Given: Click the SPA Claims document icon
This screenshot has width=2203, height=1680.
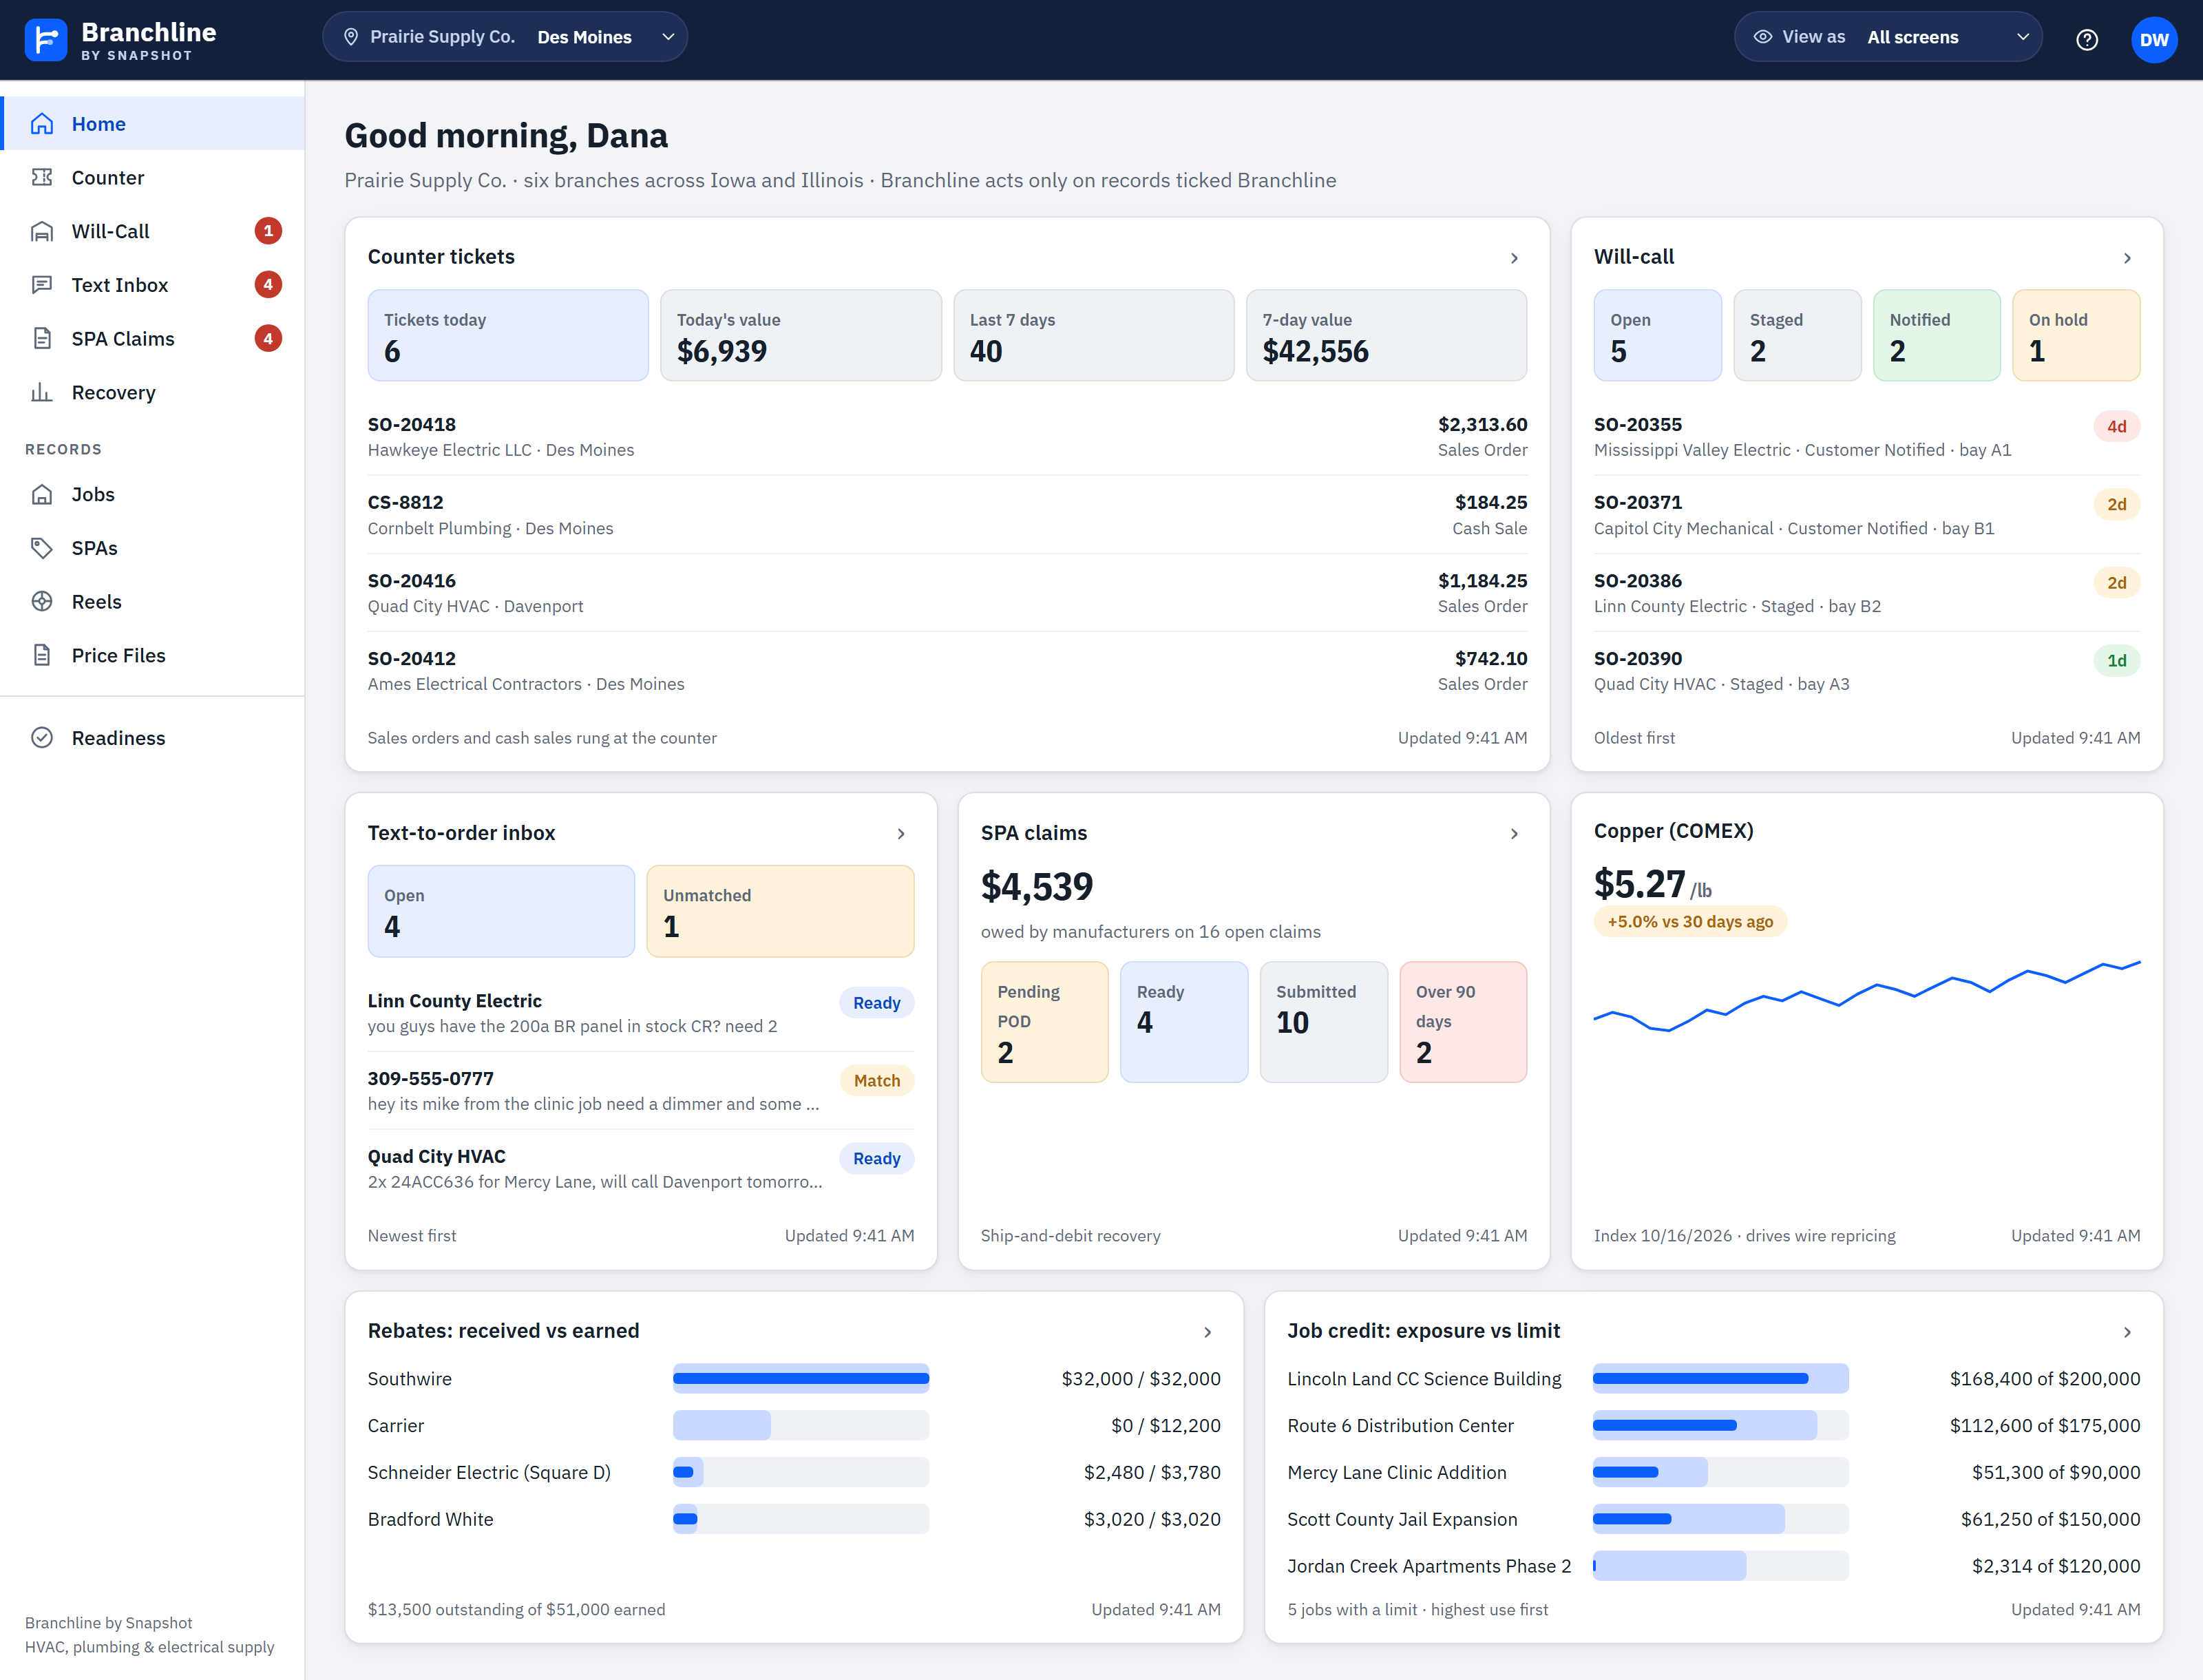Looking at the screenshot, I should click(x=42, y=338).
